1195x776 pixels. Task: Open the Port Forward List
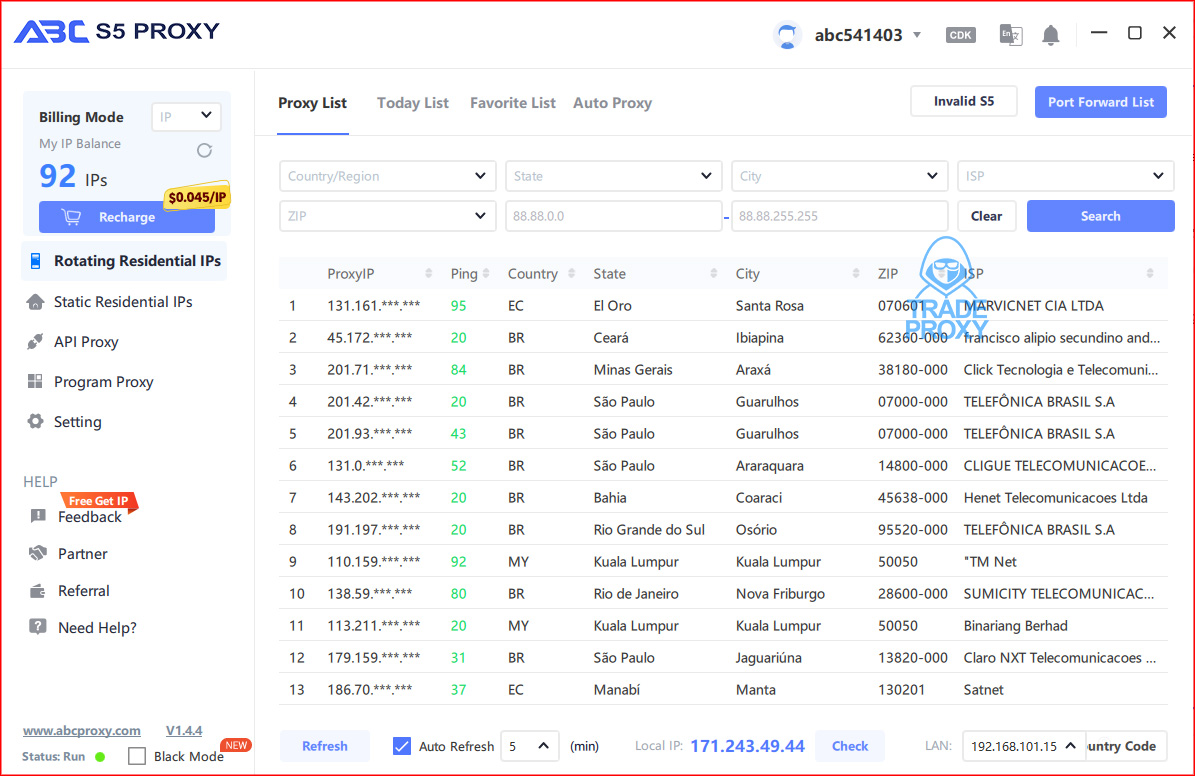[1100, 102]
